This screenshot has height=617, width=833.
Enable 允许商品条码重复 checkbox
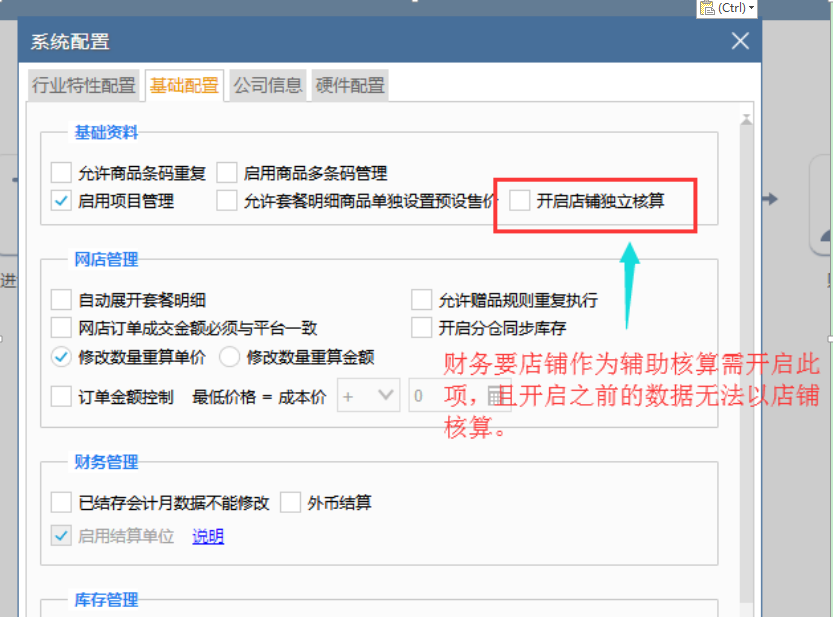pyautogui.click(x=61, y=173)
